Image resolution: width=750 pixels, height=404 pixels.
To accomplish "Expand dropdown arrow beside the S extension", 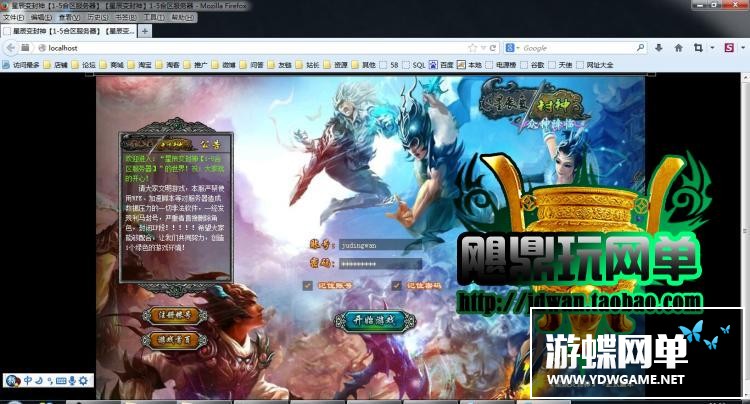I will point(743,48).
